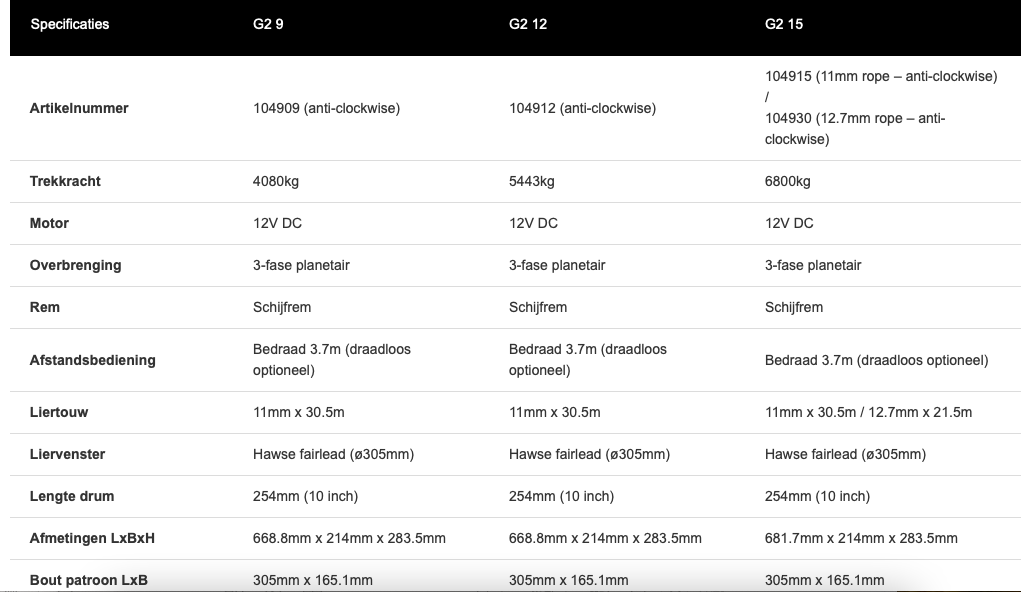Screen dimensions: 1021x592
Task: Click the Trekkracht row label
Action: pyautogui.click(x=65, y=181)
